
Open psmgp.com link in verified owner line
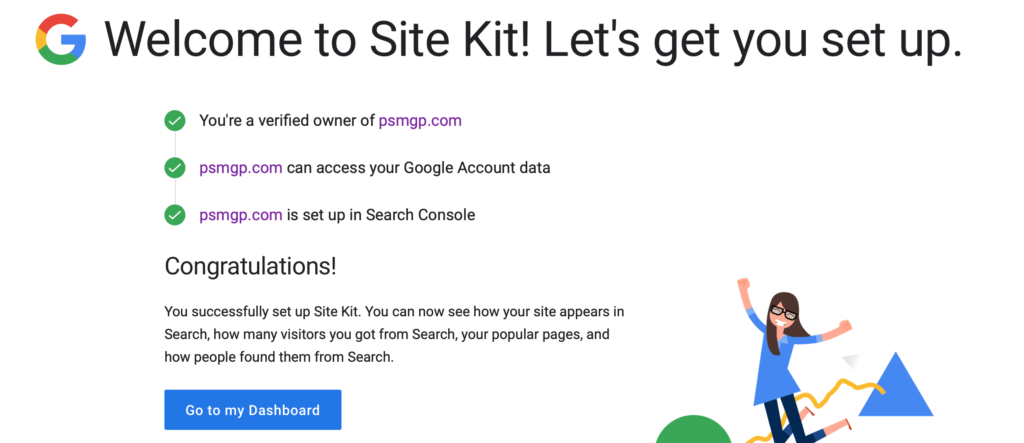420,120
